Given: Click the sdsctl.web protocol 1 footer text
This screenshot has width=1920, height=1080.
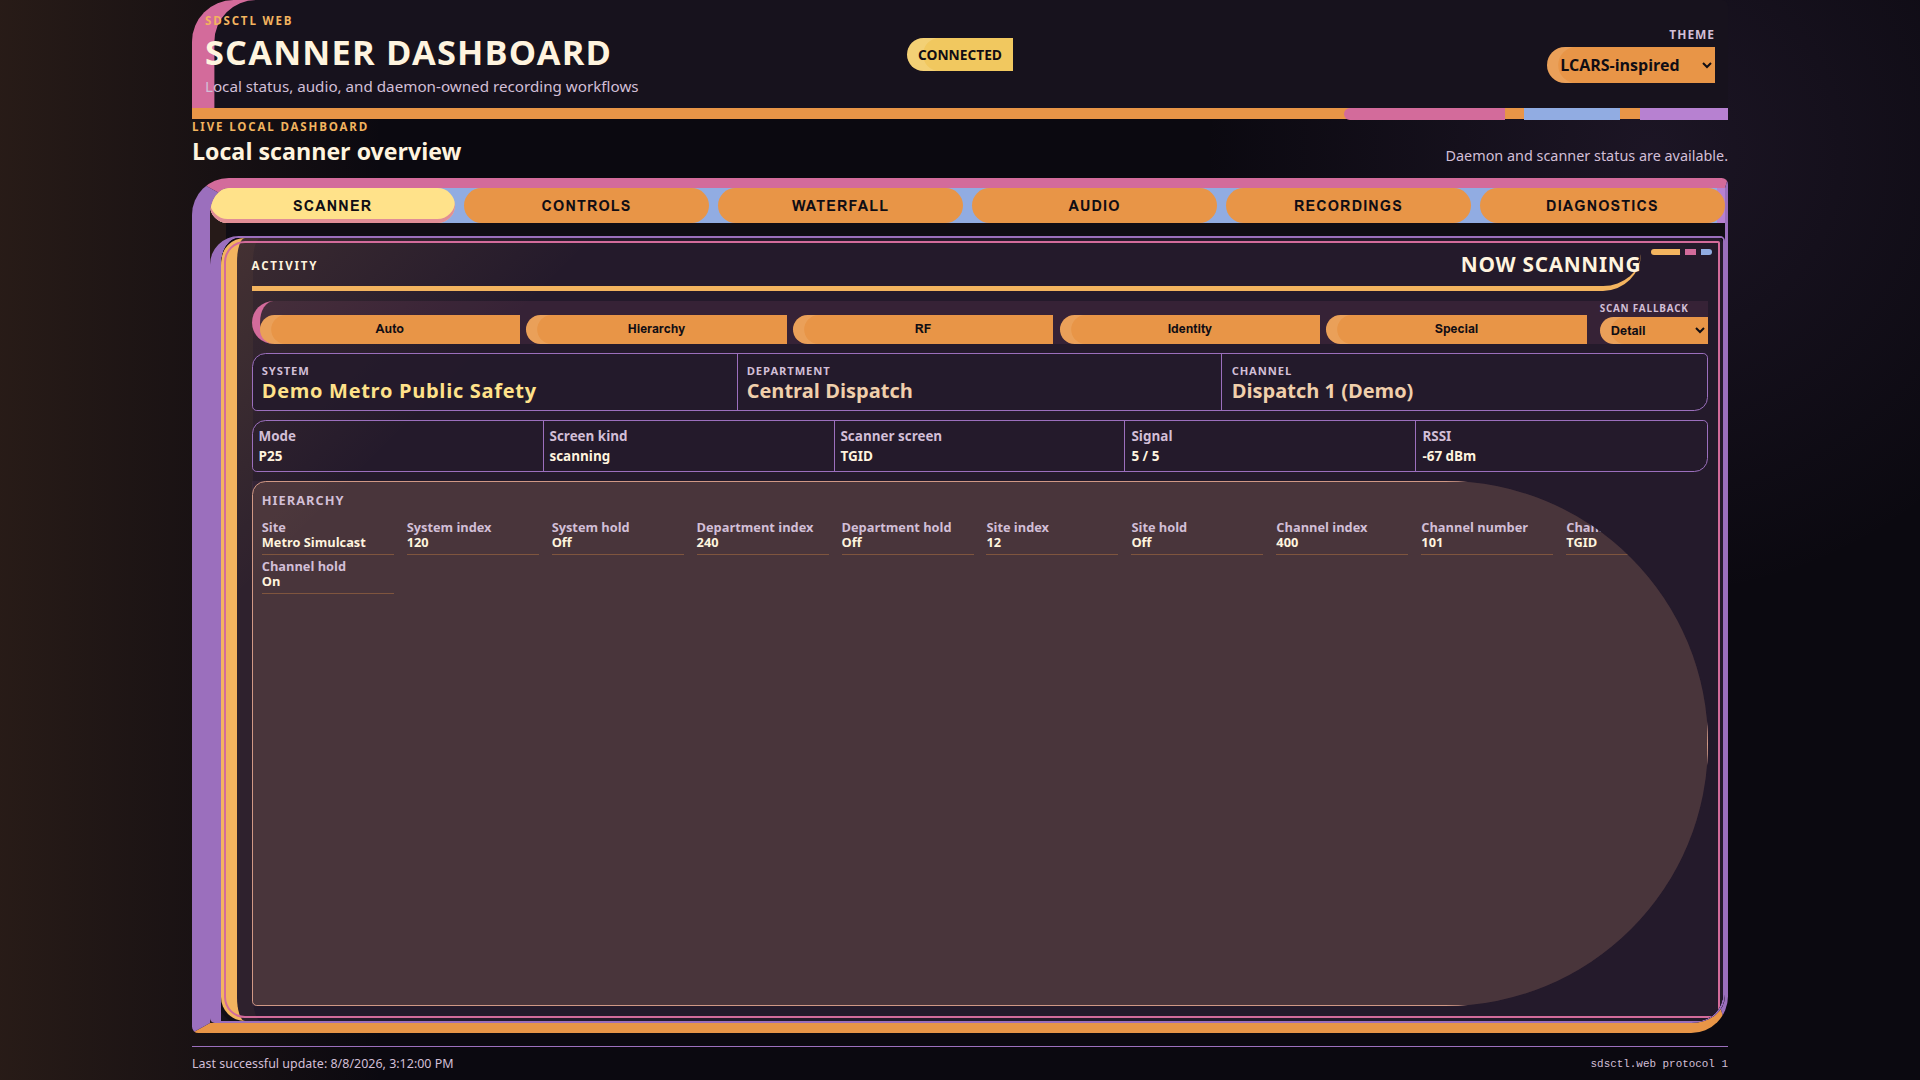Looking at the screenshot, I should [1659, 1064].
